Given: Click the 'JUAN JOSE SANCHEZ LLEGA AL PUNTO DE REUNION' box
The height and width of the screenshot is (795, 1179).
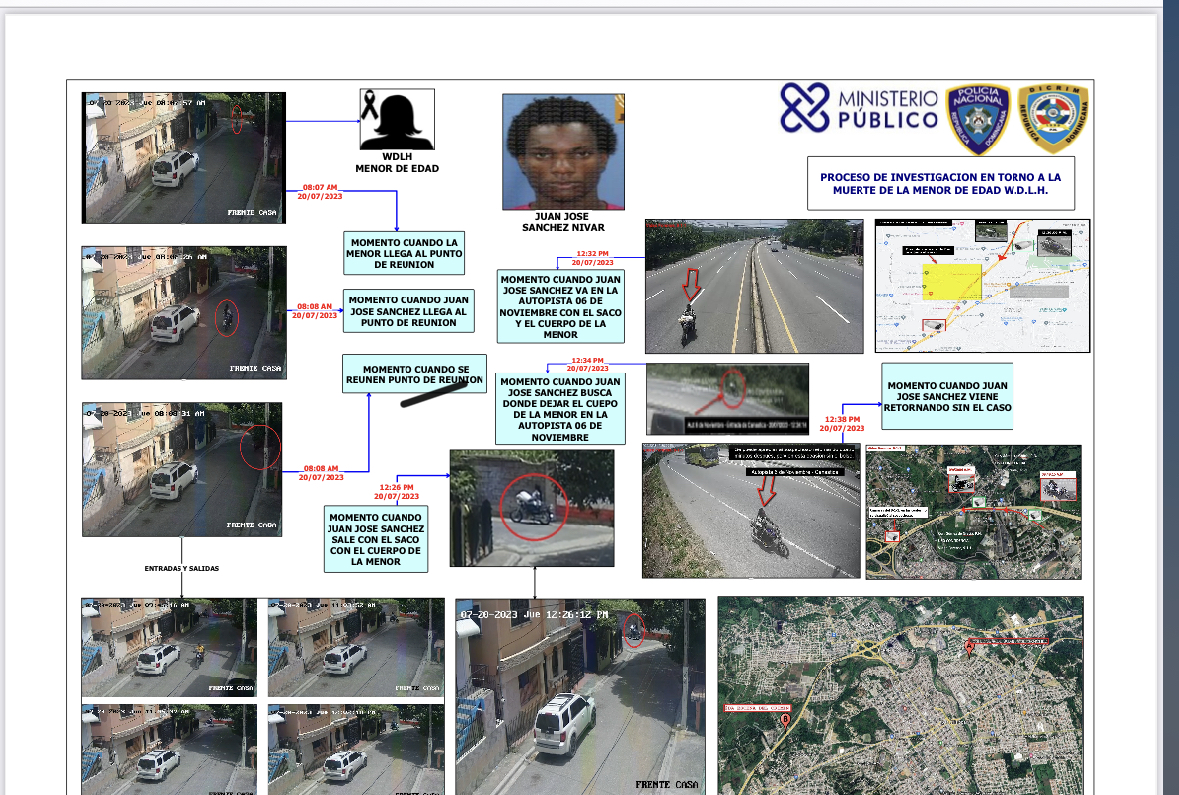Looking at the screenshot, I should pos(408,311).
